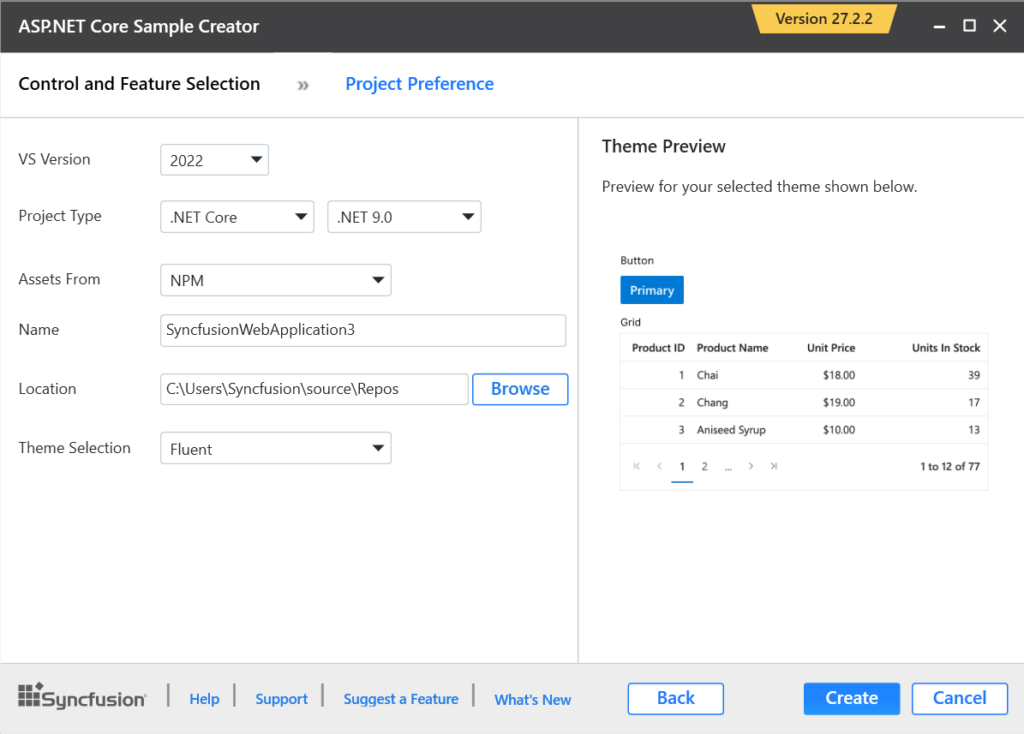
Task: Click the Syncfusion logo in the footer
Action: click(x=82, y=696)
